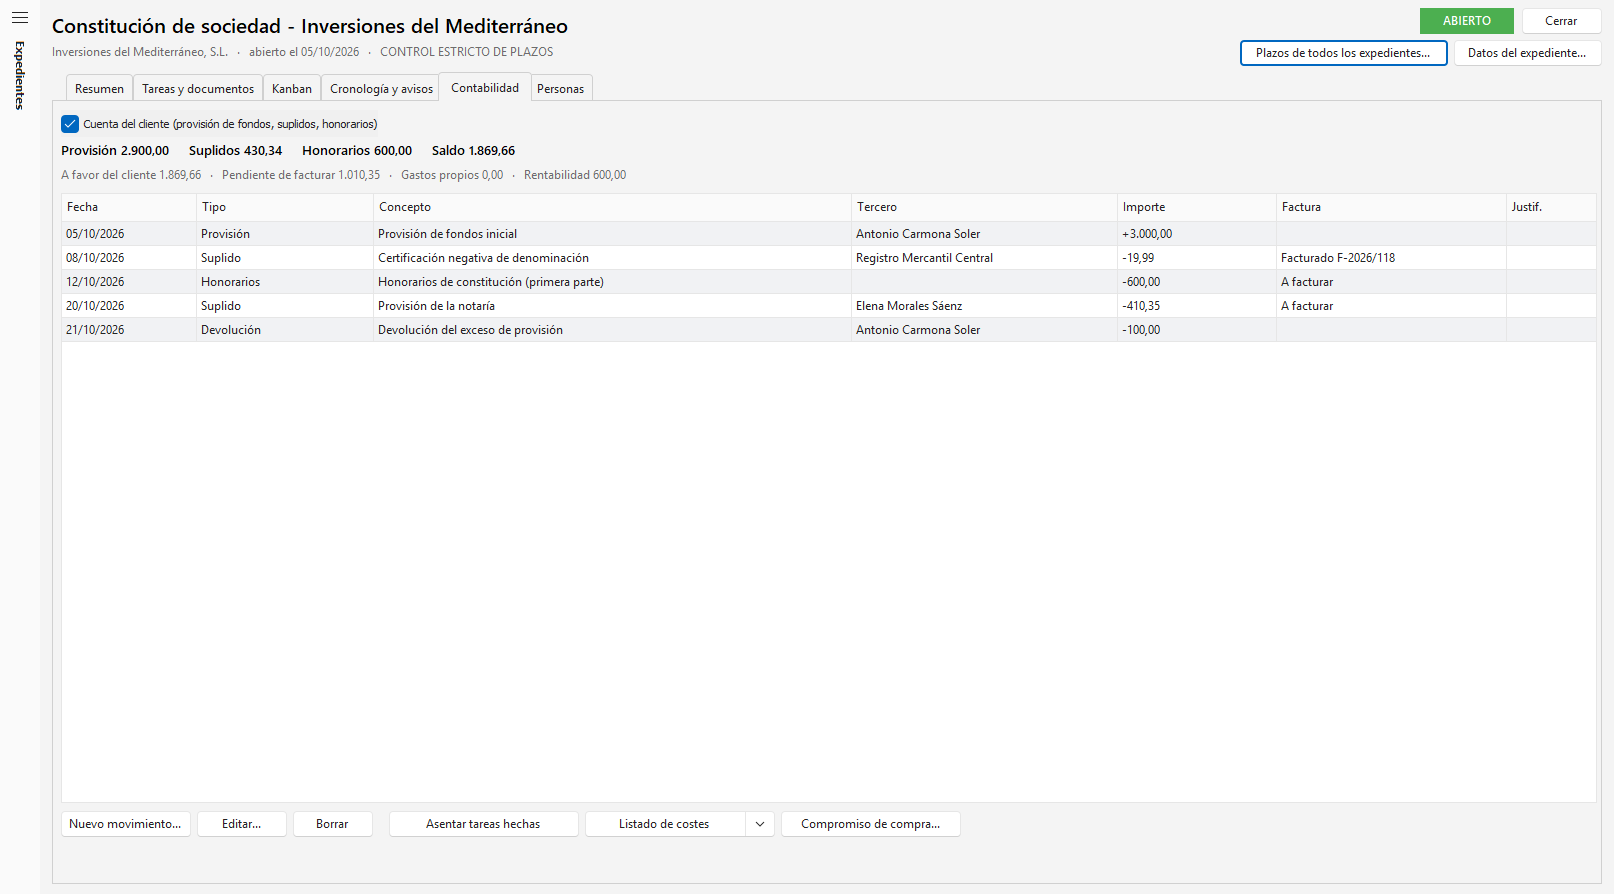The width and height of the screenshot is (1614, 894).
Task: Open Compromiso de compra dialog
Action: (870, 824)
